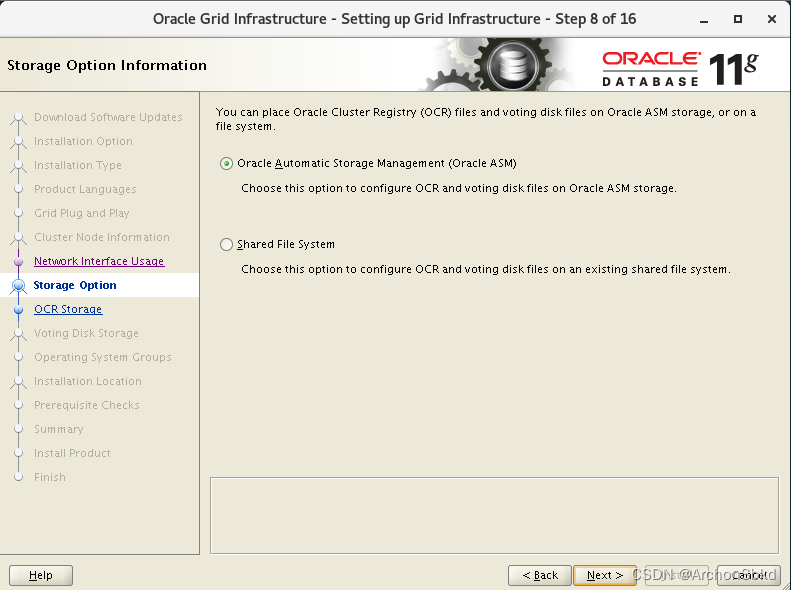The height and width of the screenshot is (590, 791).
Task: Open Help for this installer page
Action: coord(41,575)
